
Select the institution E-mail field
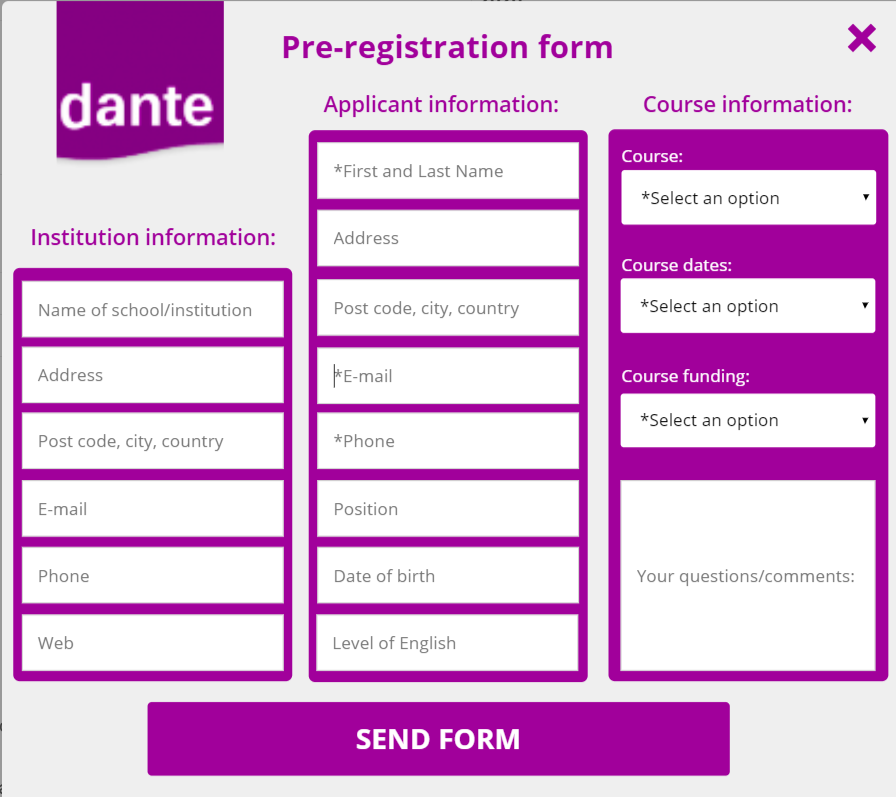(x=153, y=509)
